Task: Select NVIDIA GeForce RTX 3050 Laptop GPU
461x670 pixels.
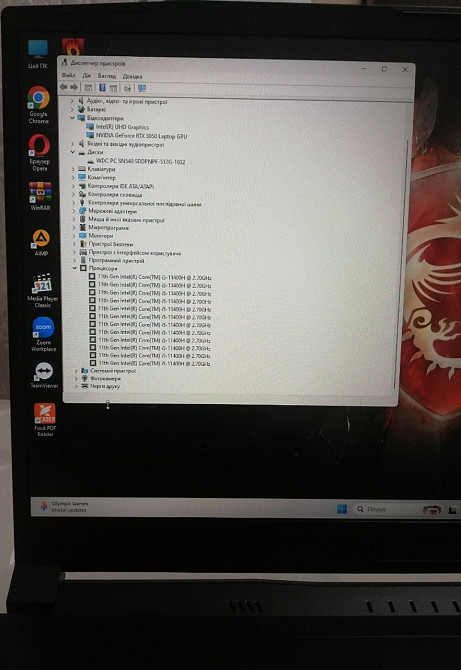Action: tap(141, 136)
